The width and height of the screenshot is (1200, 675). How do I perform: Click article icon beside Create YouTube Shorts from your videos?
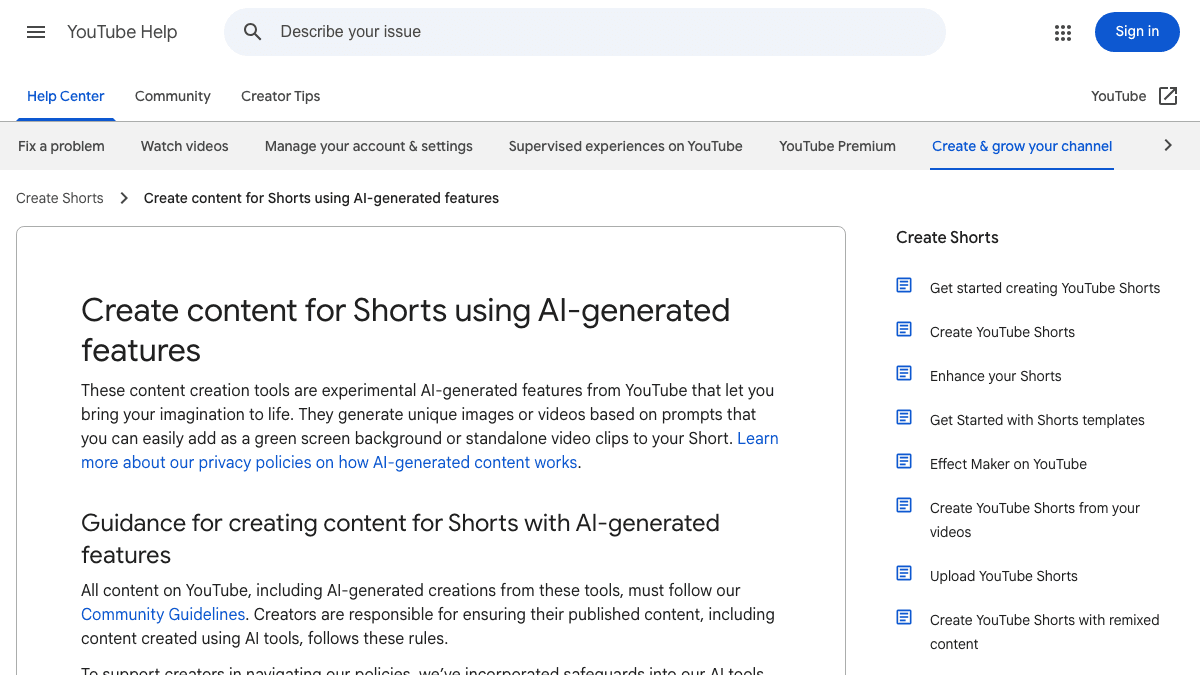[x=904, y=506]
